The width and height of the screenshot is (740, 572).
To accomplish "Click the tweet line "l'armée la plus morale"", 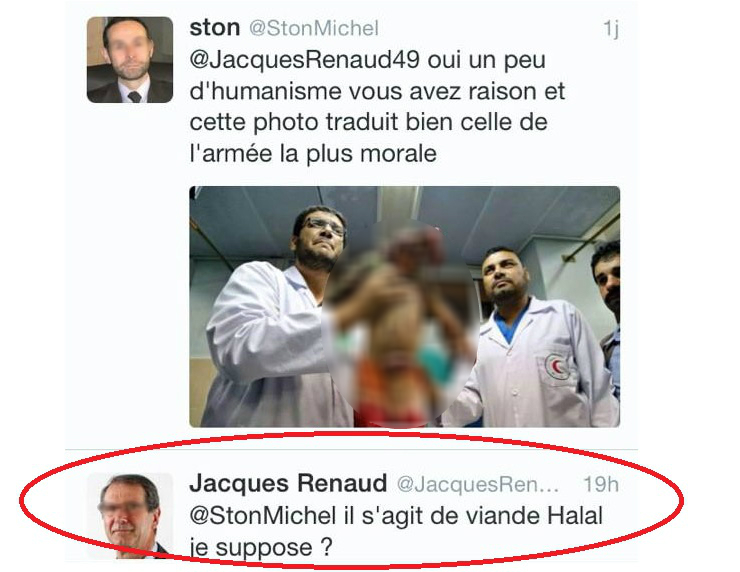I will click(313, 153).
